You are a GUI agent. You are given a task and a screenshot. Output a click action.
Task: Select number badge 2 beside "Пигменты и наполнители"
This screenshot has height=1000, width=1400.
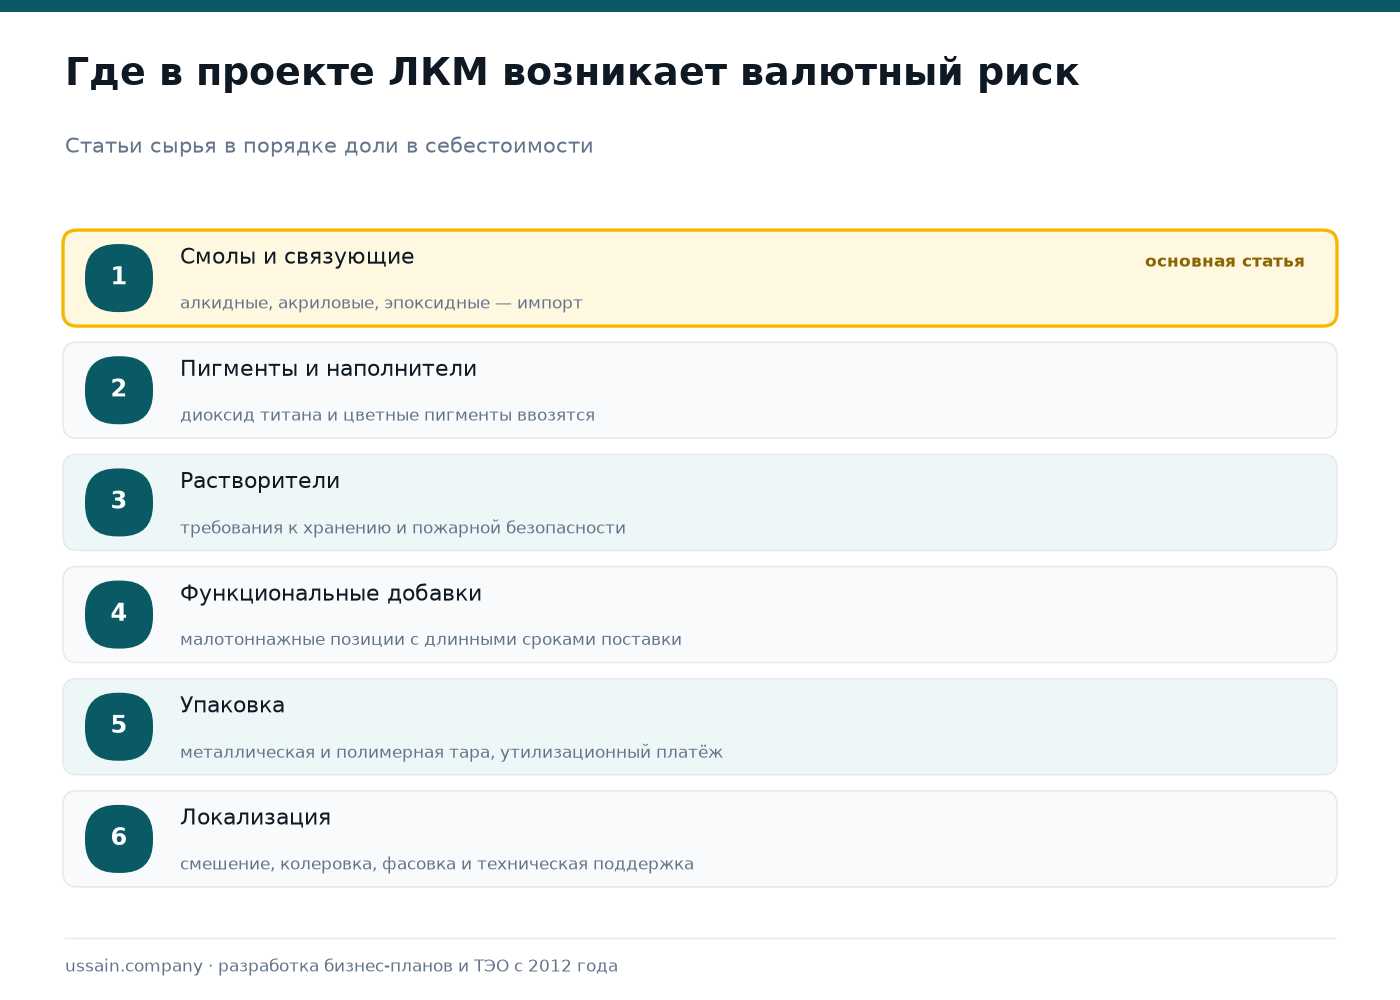click(119, 390)
